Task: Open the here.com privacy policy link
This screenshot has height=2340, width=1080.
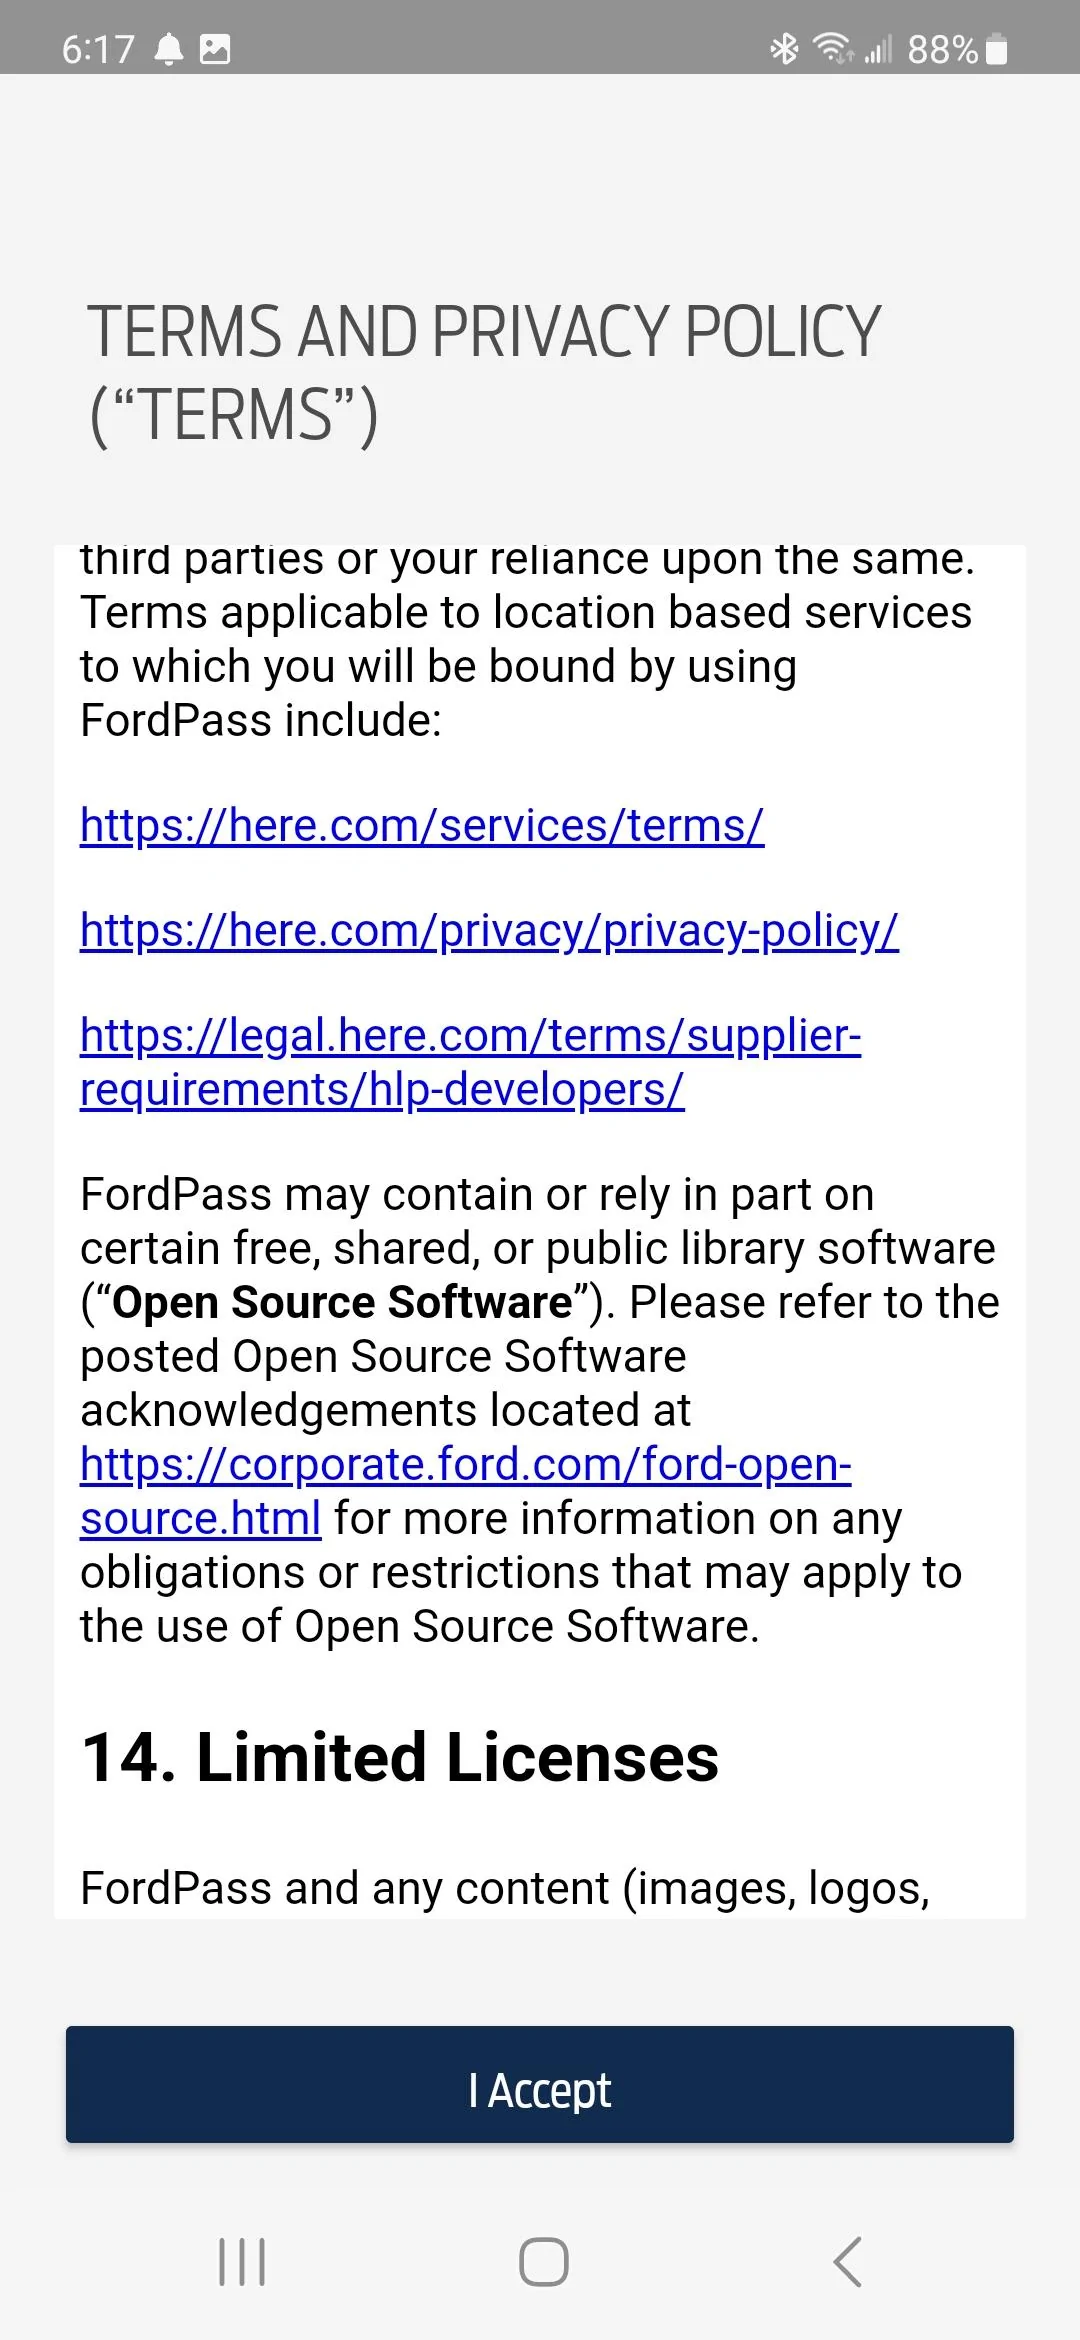Action: (x=490, y=930)
